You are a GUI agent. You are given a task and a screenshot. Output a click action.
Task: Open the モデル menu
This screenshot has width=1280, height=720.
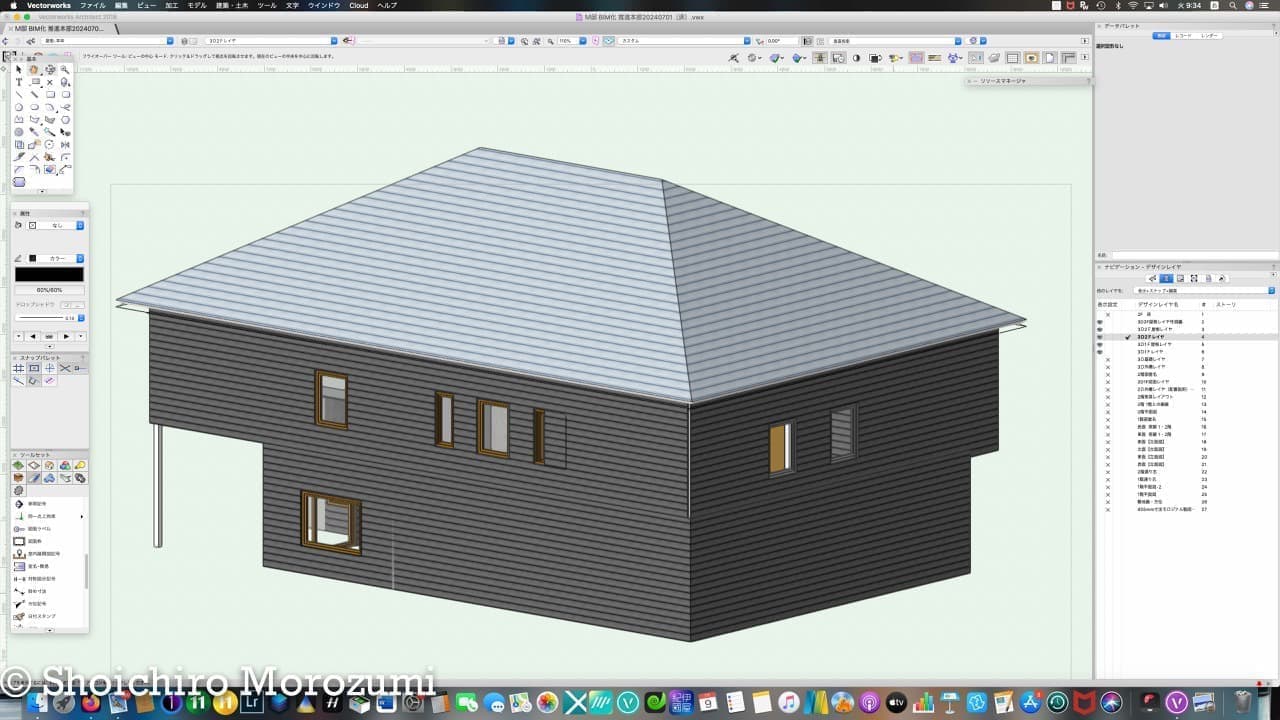pos(197,5)
